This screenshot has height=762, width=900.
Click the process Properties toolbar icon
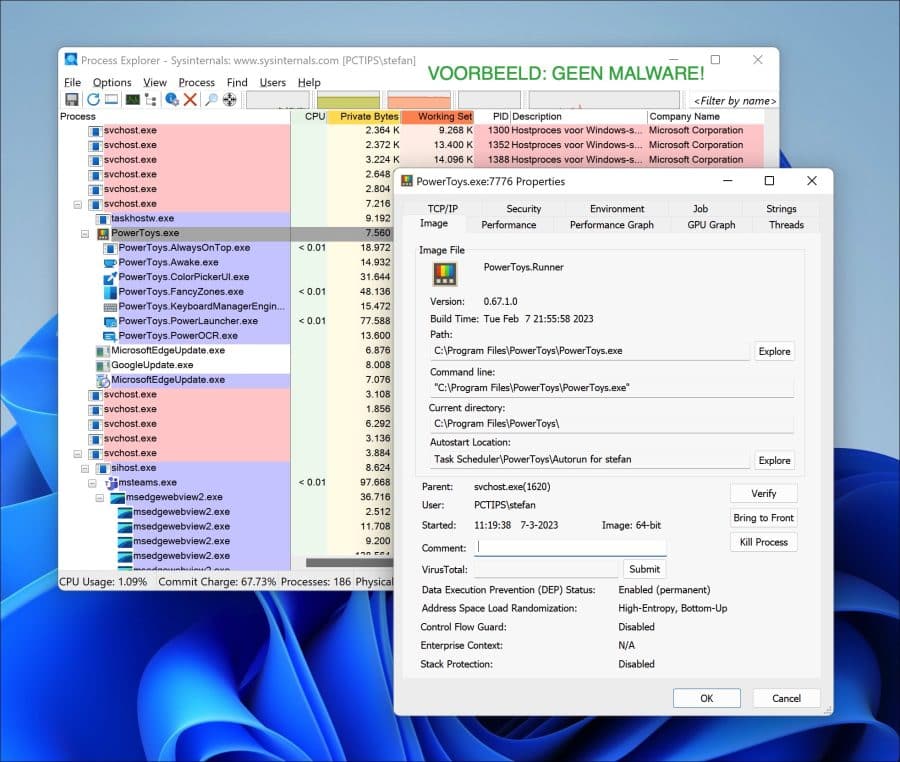[171, 99]
